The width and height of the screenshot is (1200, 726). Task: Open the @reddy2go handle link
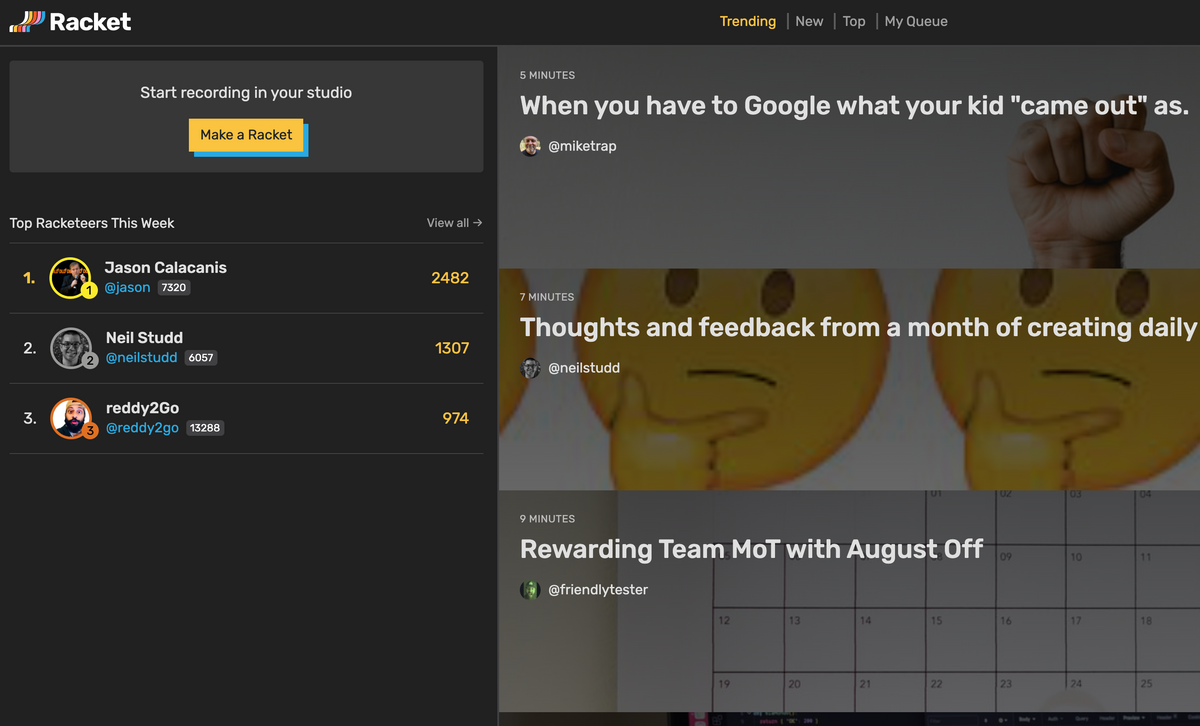142,428
